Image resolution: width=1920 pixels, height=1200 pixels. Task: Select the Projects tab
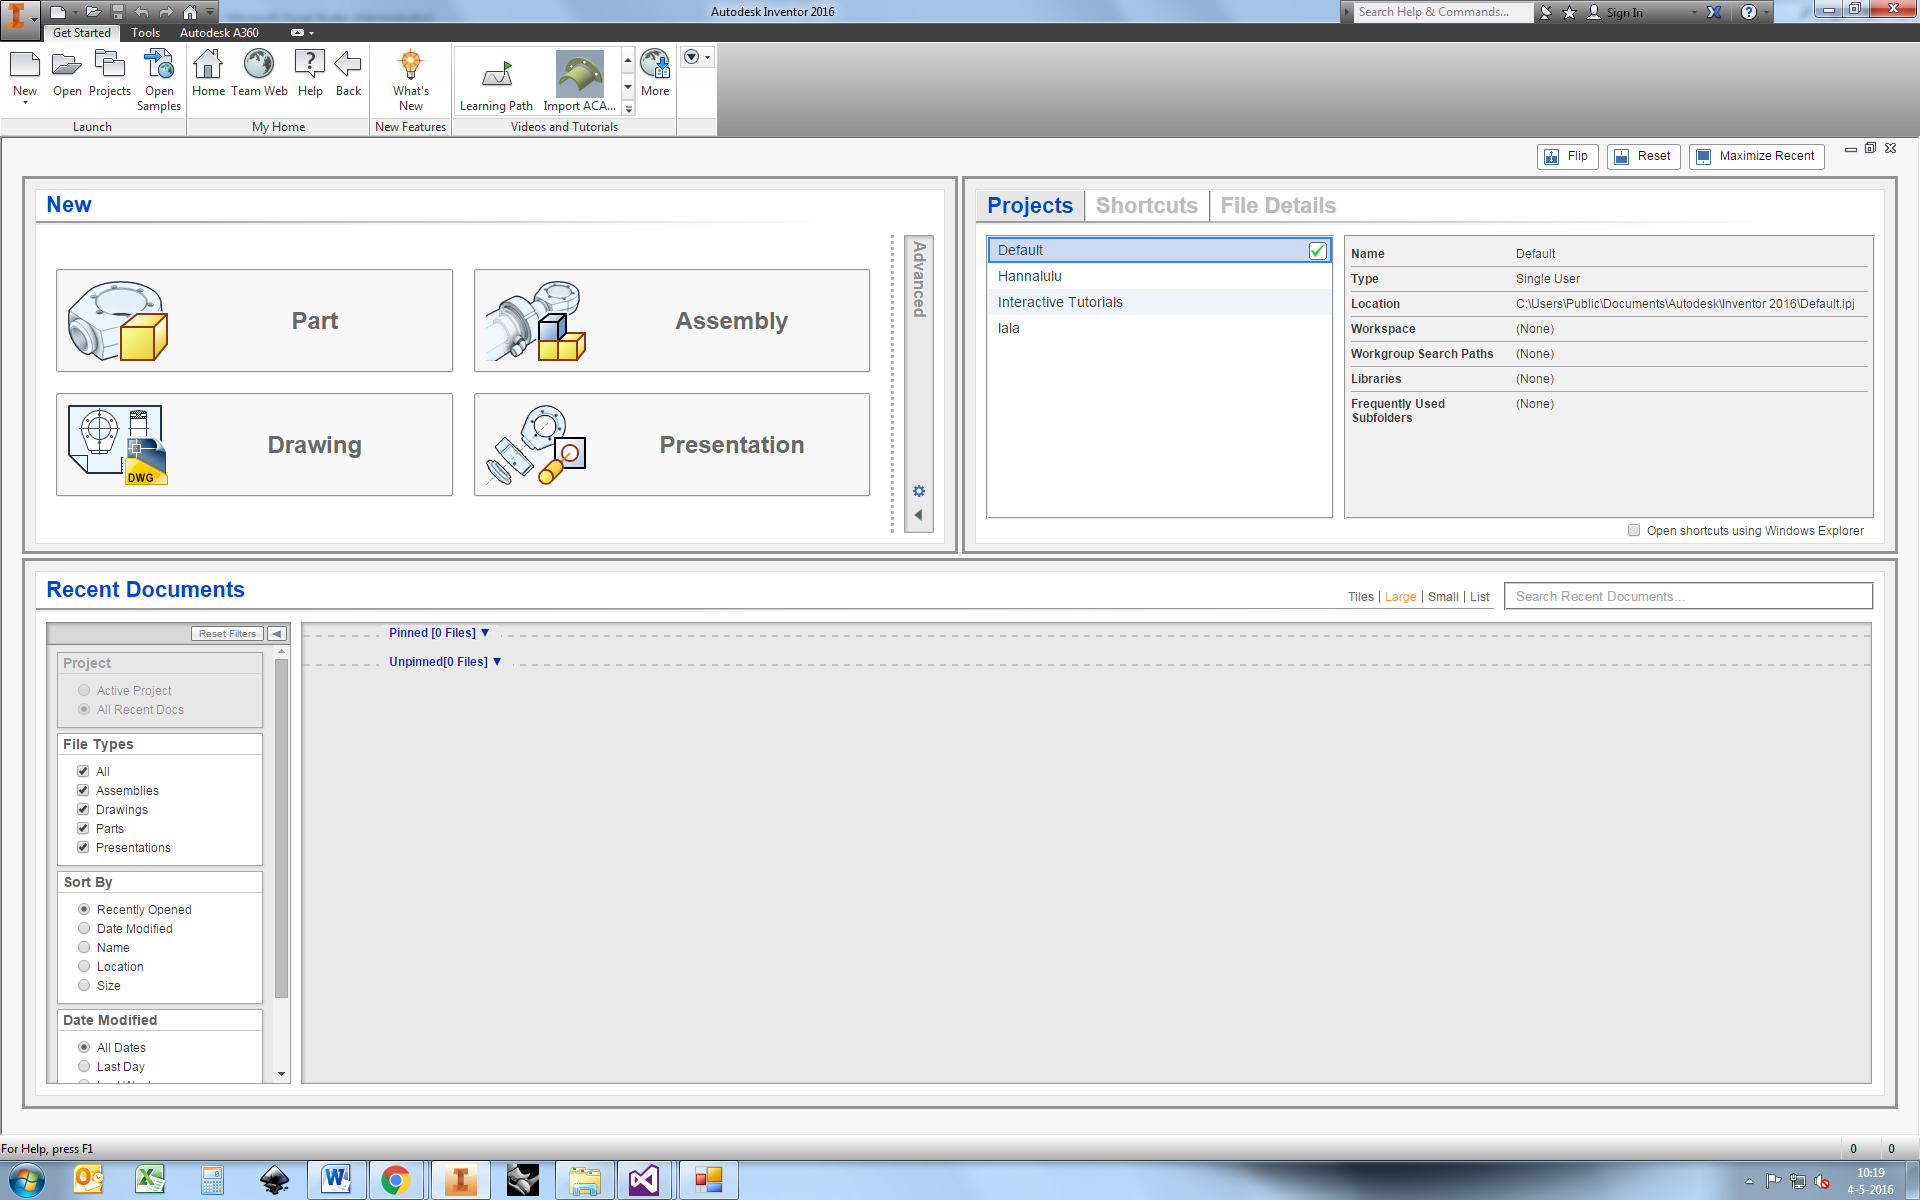1030,206
